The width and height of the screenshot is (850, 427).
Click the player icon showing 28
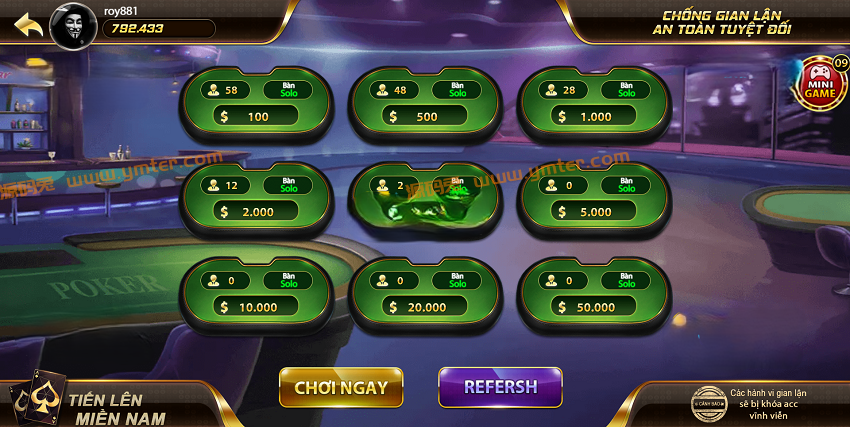(x=551, y=90)
